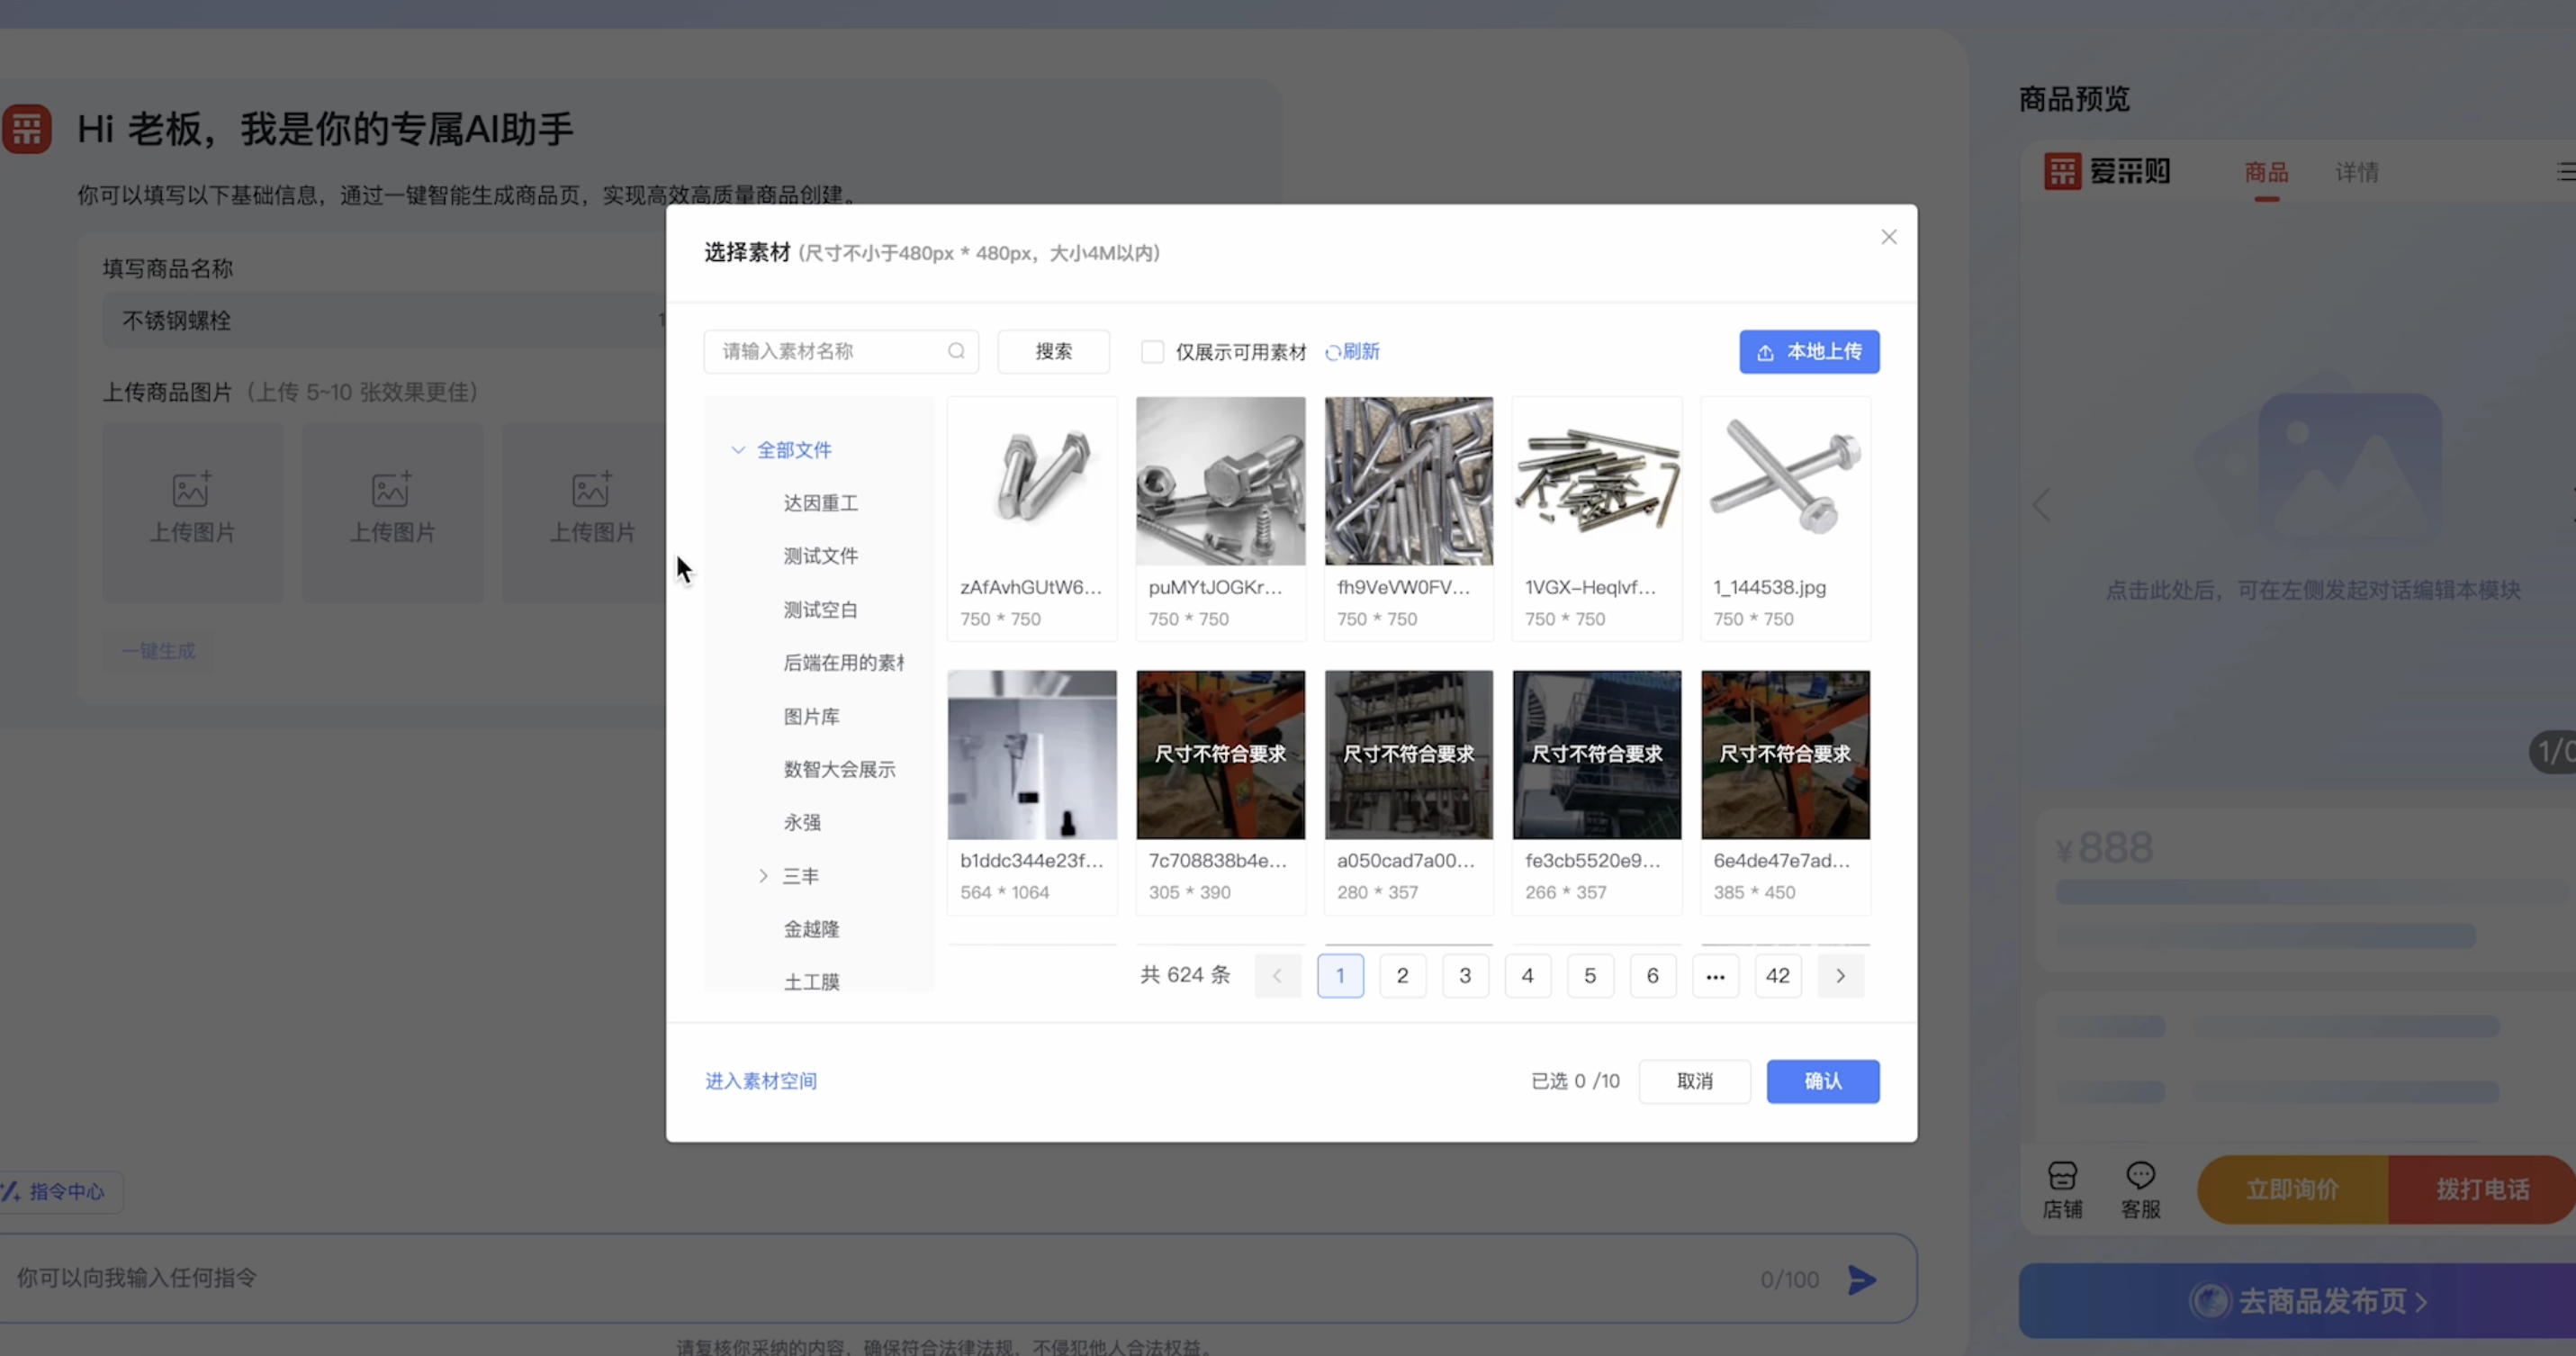This screenshot has height=1356, width=2576.
Task: Go to the next page using the right arrow
Action: click(x=1840, y=976)
